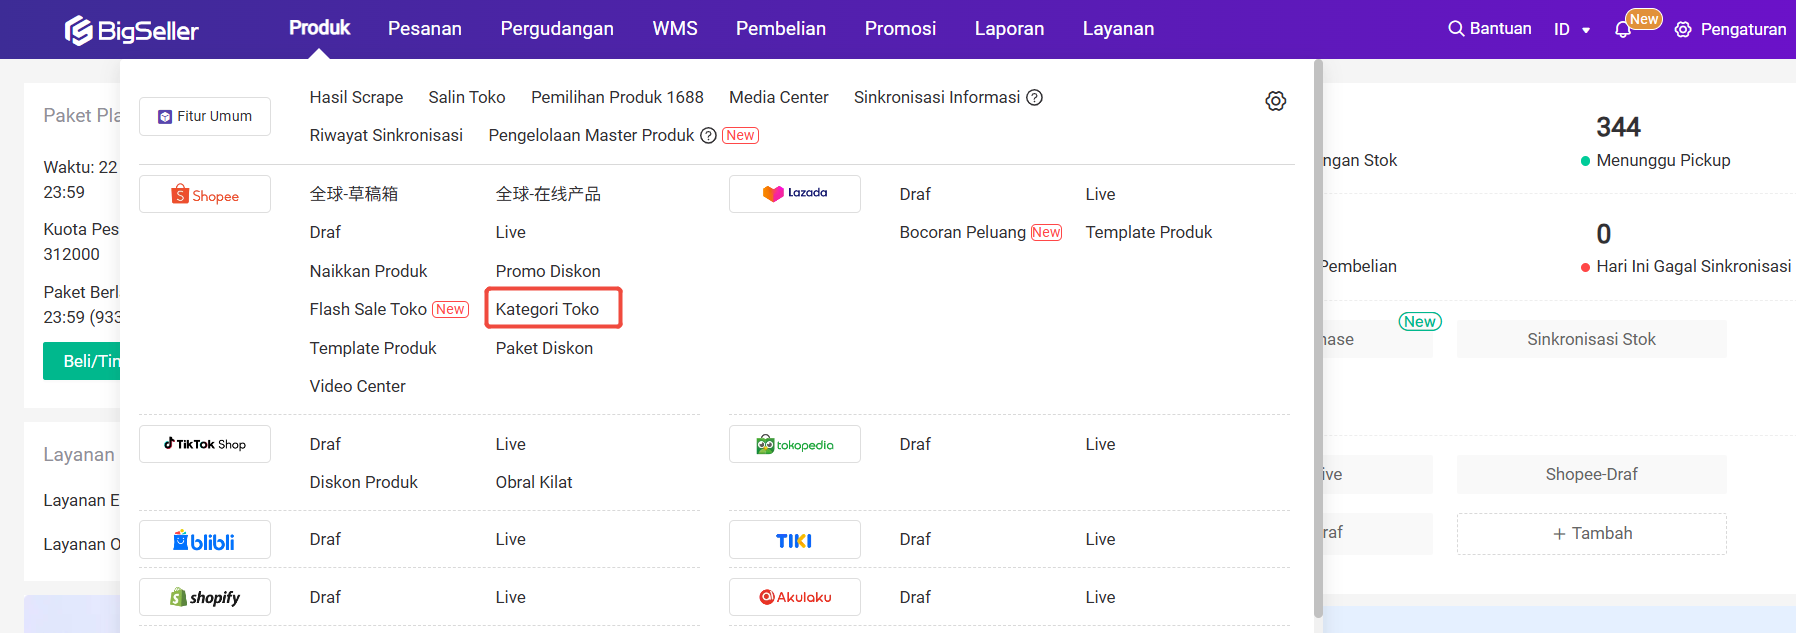Viewport: 1796px width, 633px height.
Task: Expand the ID language dropdown
Action: (x=1572, y=30)
